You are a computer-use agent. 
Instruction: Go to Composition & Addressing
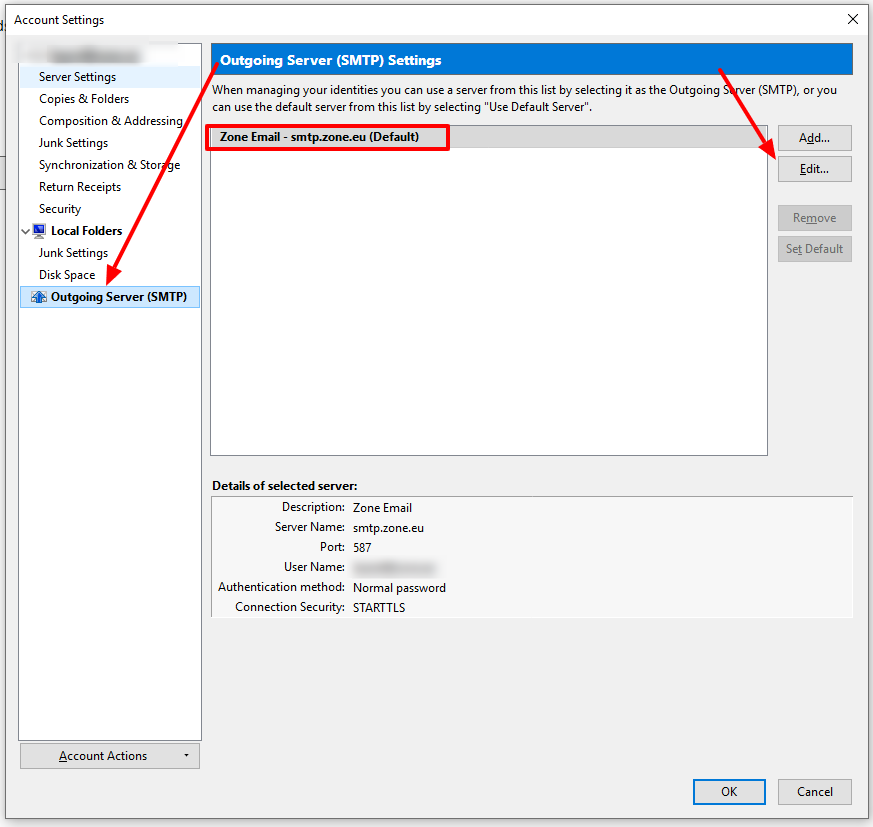pyautogui.click(x=110, y=121)
